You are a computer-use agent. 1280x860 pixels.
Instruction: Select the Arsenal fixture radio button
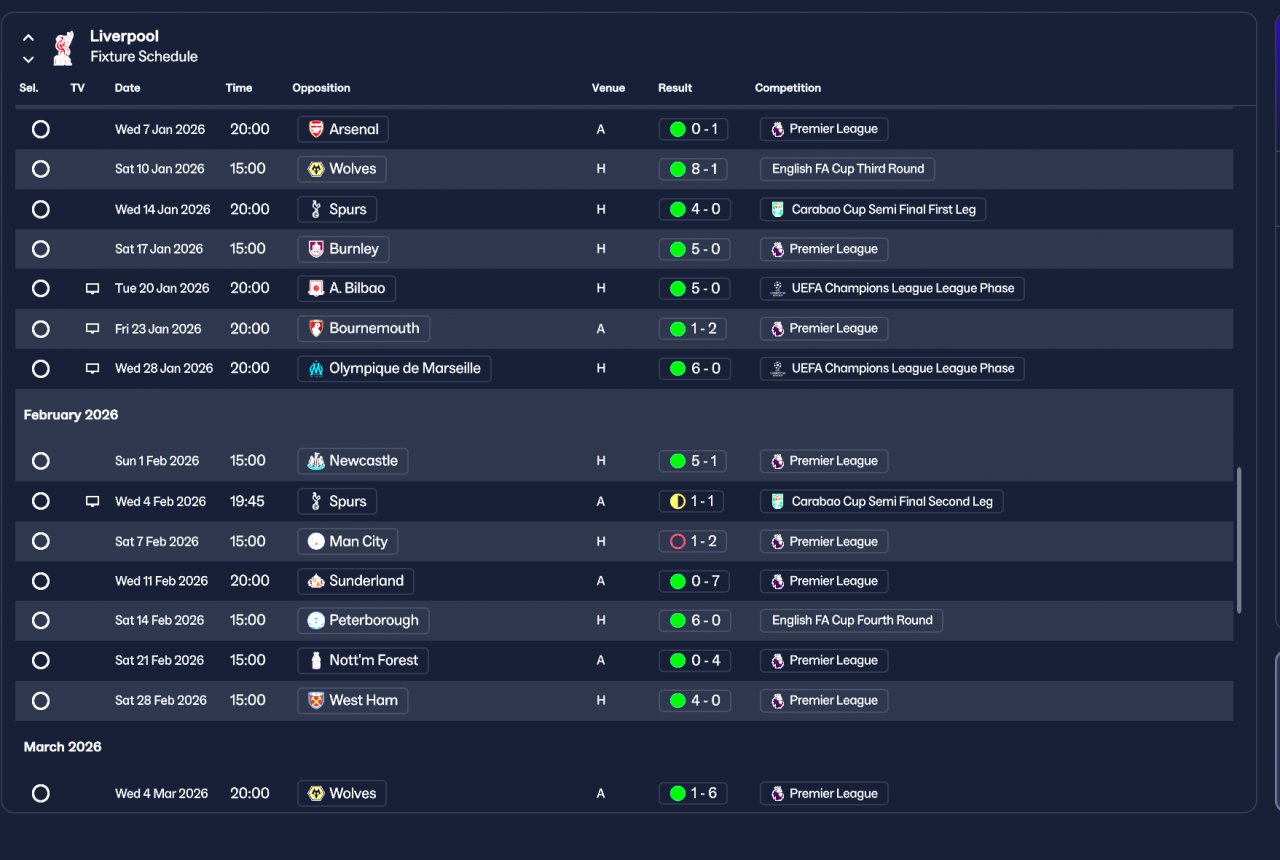point(41,129)
